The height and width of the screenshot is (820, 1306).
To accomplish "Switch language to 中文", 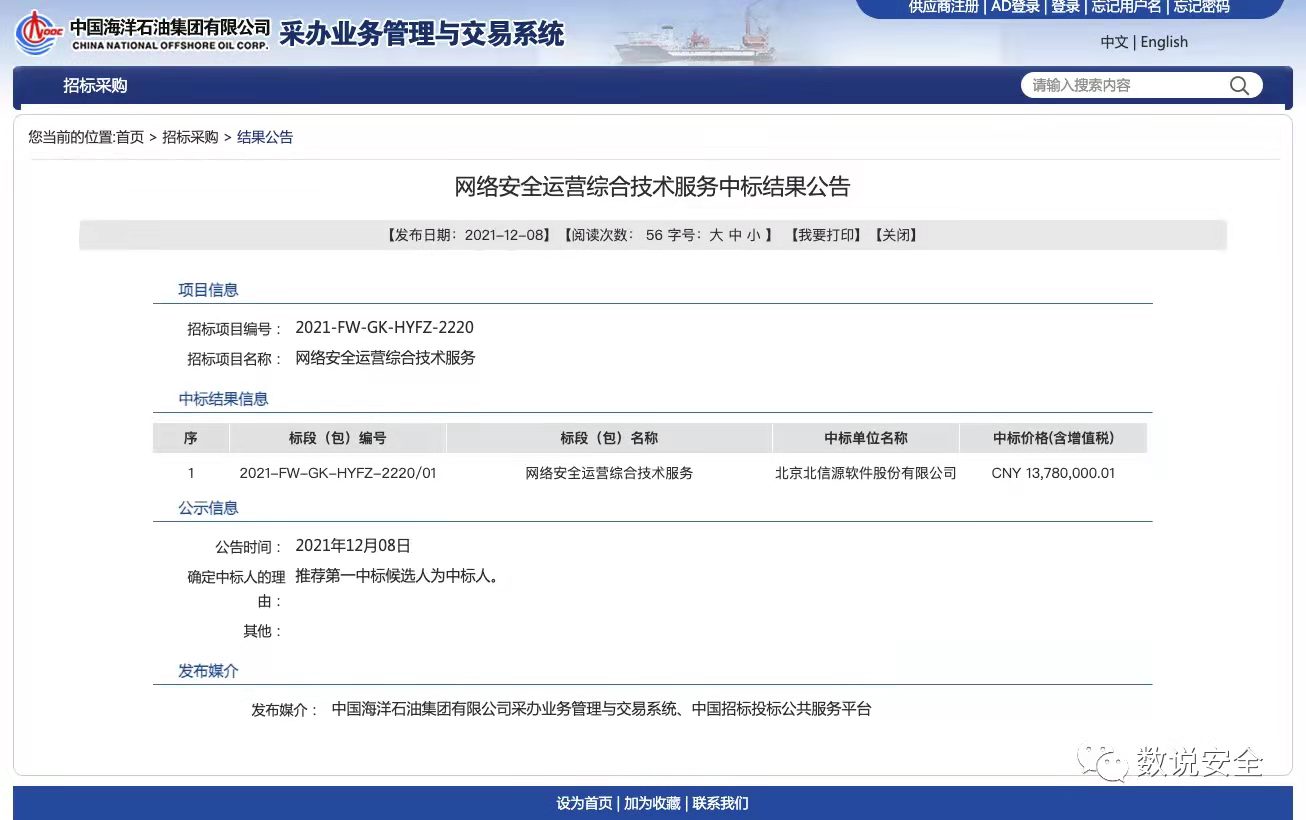I will click(1114, 42).
